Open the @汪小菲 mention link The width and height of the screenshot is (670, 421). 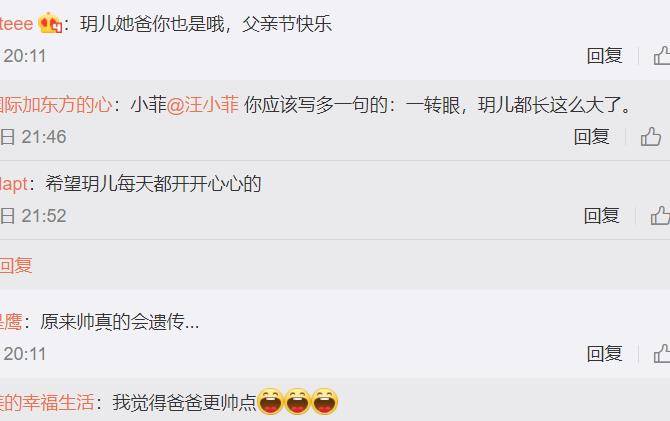[202, 105]
